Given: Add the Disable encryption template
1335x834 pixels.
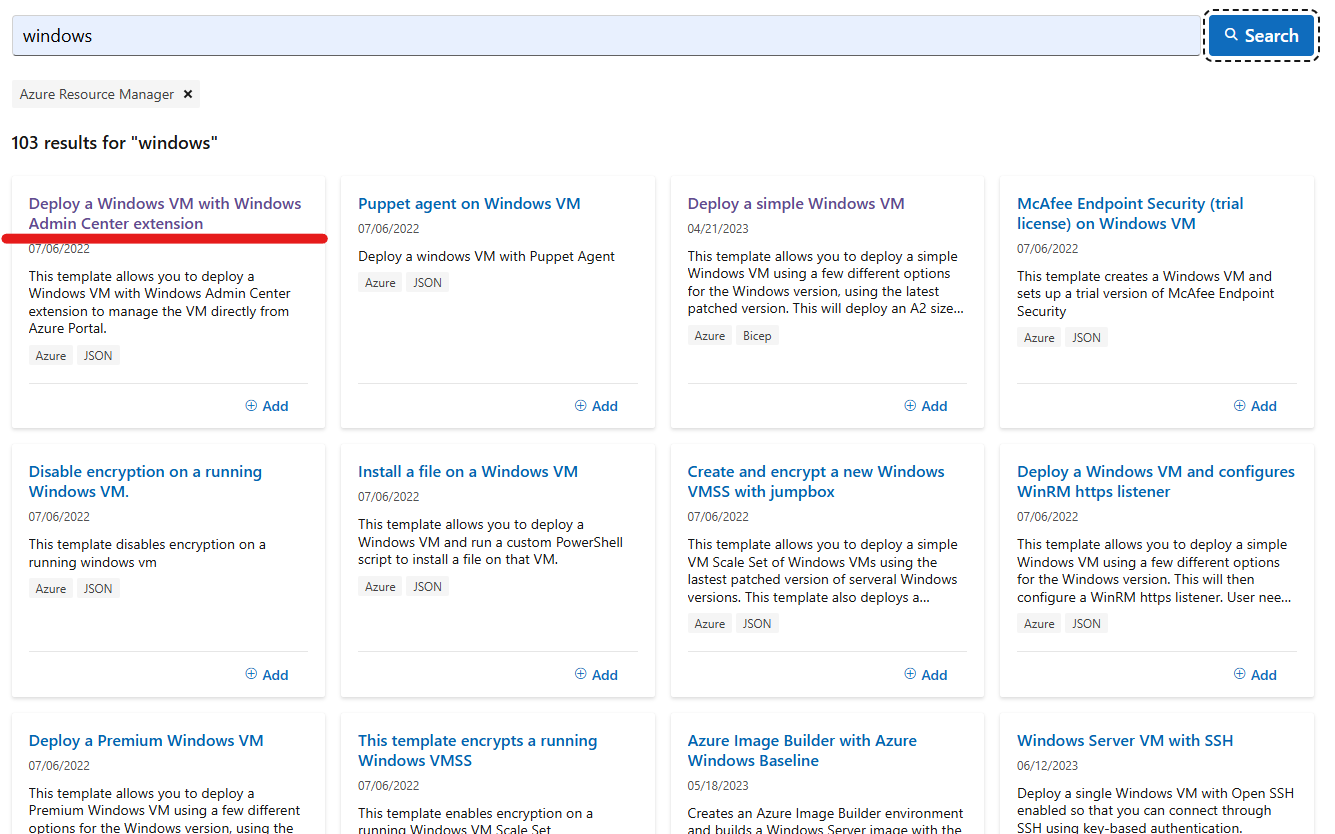Looking at the screenshot, I should [267, 675].
